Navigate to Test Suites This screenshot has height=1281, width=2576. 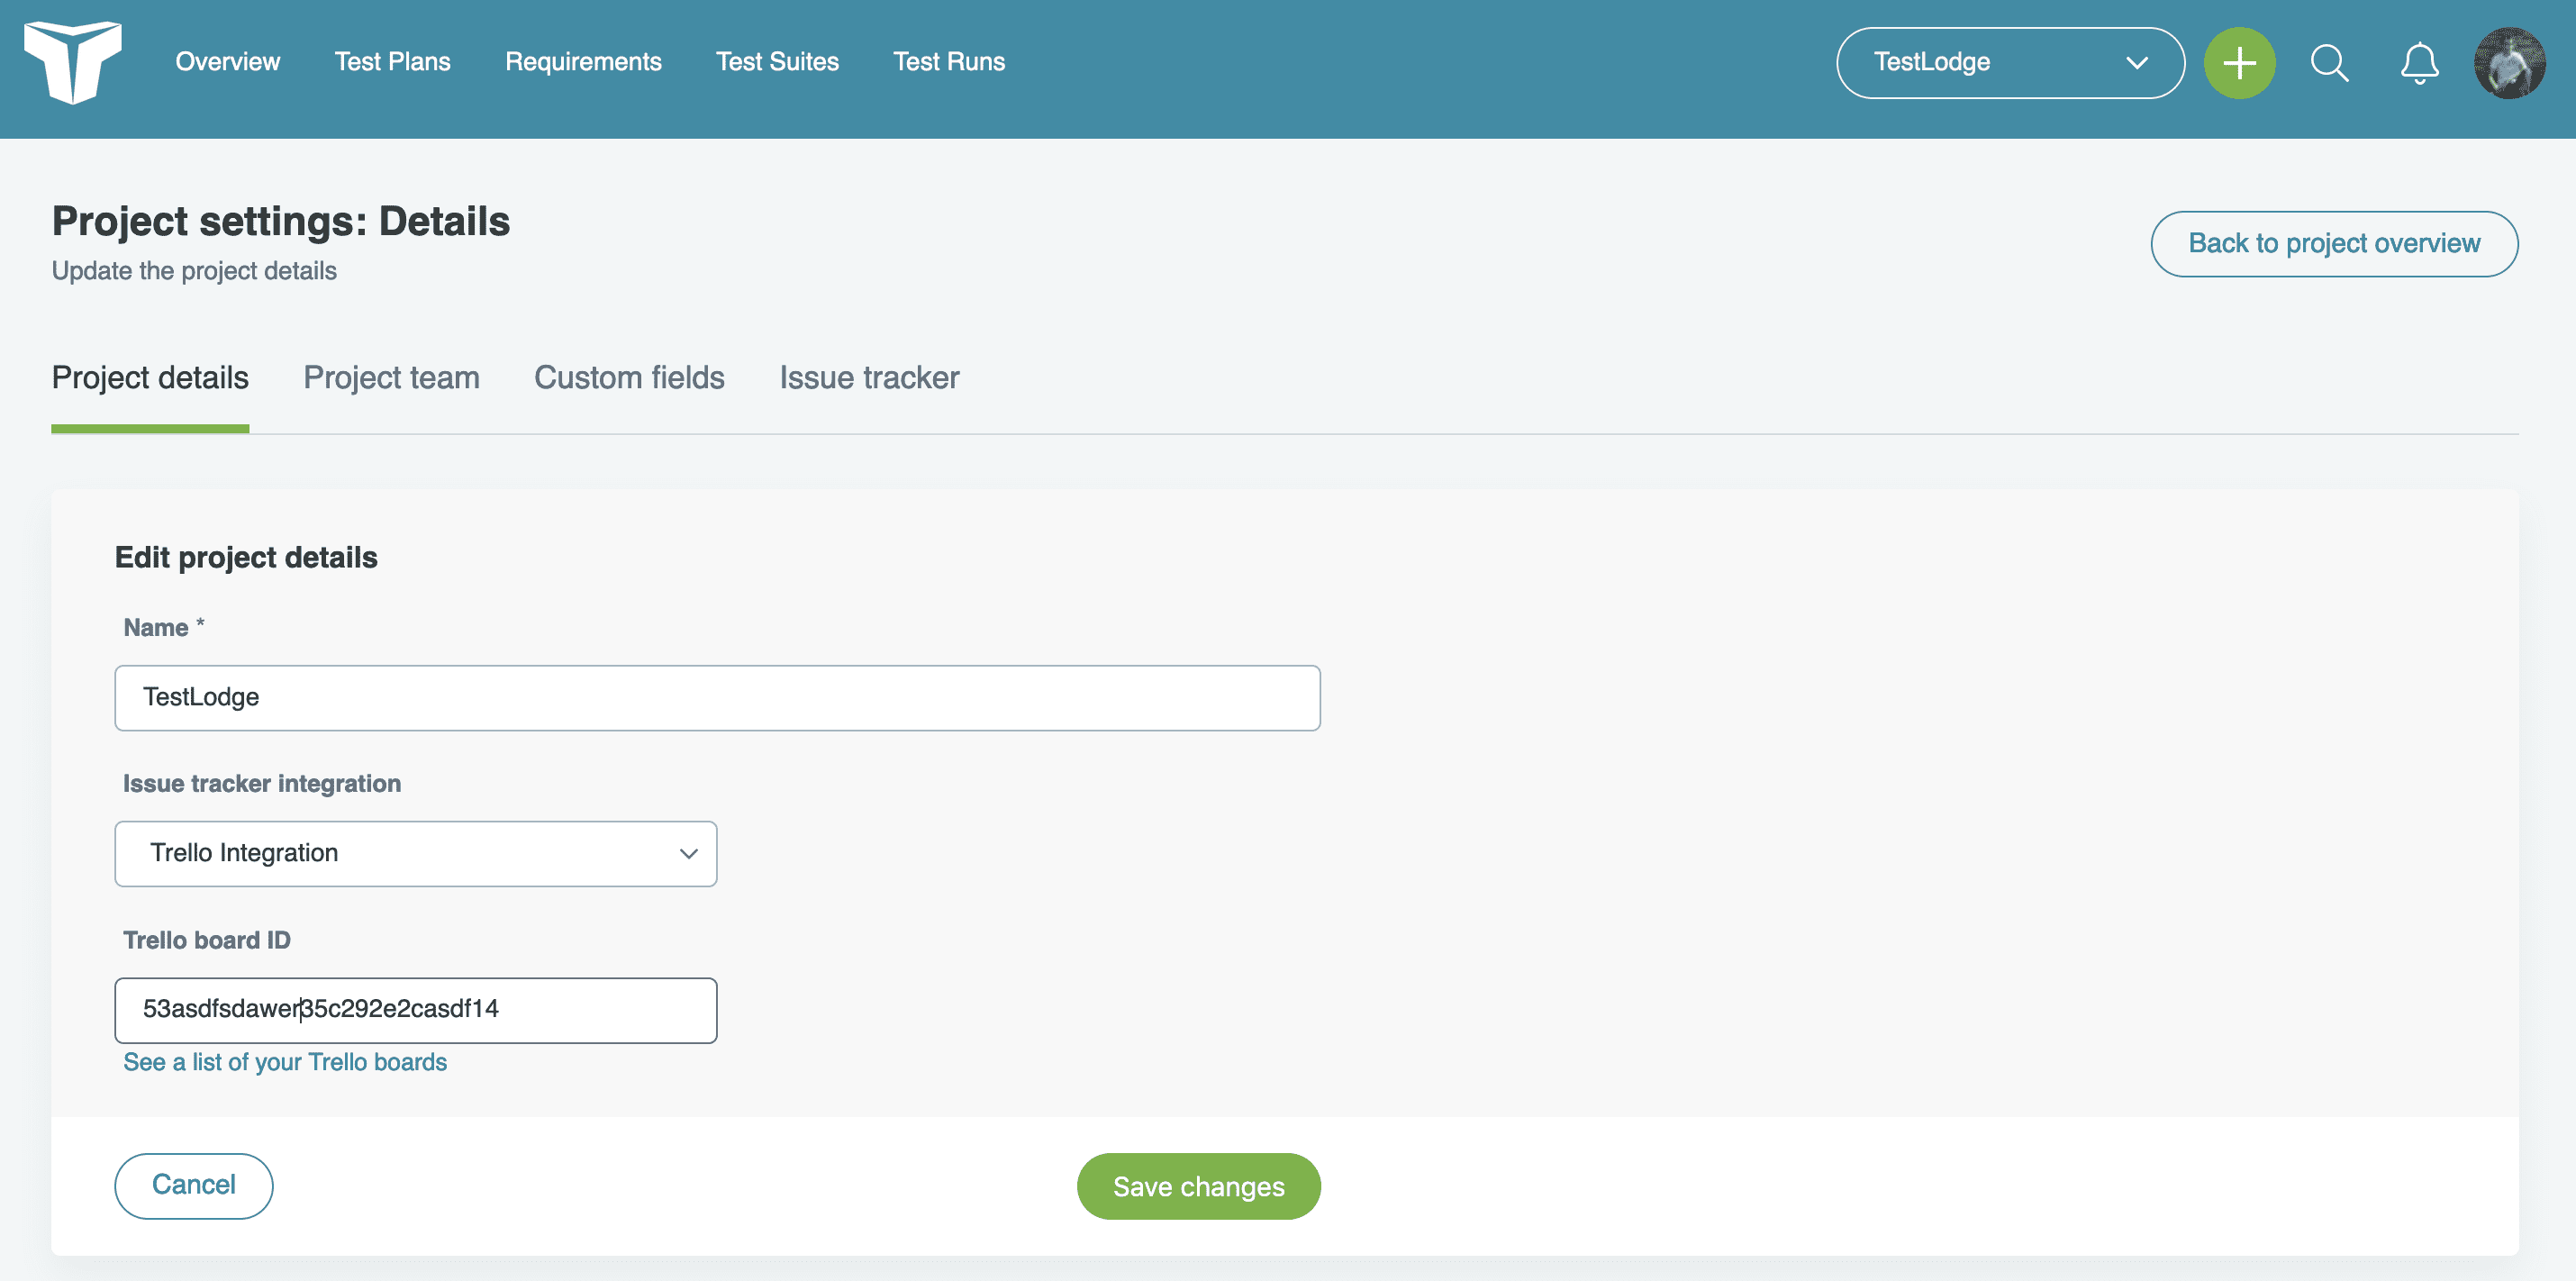pyautogui.click(x=777, y=62)
